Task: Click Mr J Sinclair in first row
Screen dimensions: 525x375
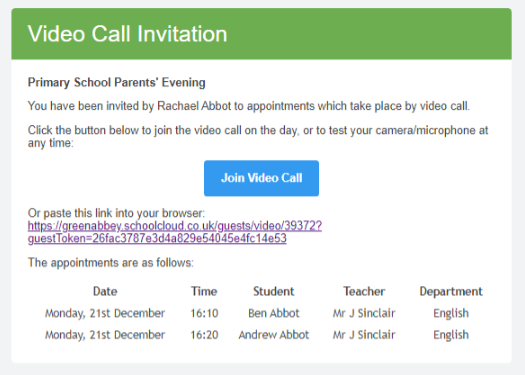Action: pos(364,313)
